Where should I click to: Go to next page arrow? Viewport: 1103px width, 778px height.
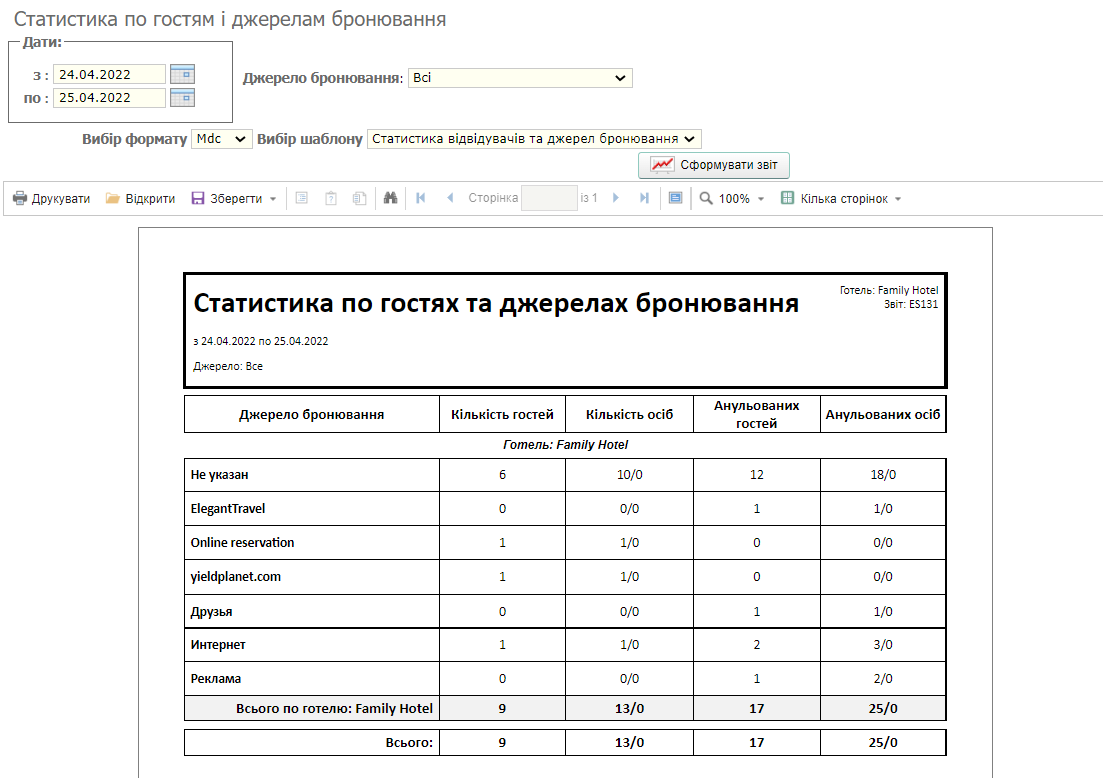(616, 199)
